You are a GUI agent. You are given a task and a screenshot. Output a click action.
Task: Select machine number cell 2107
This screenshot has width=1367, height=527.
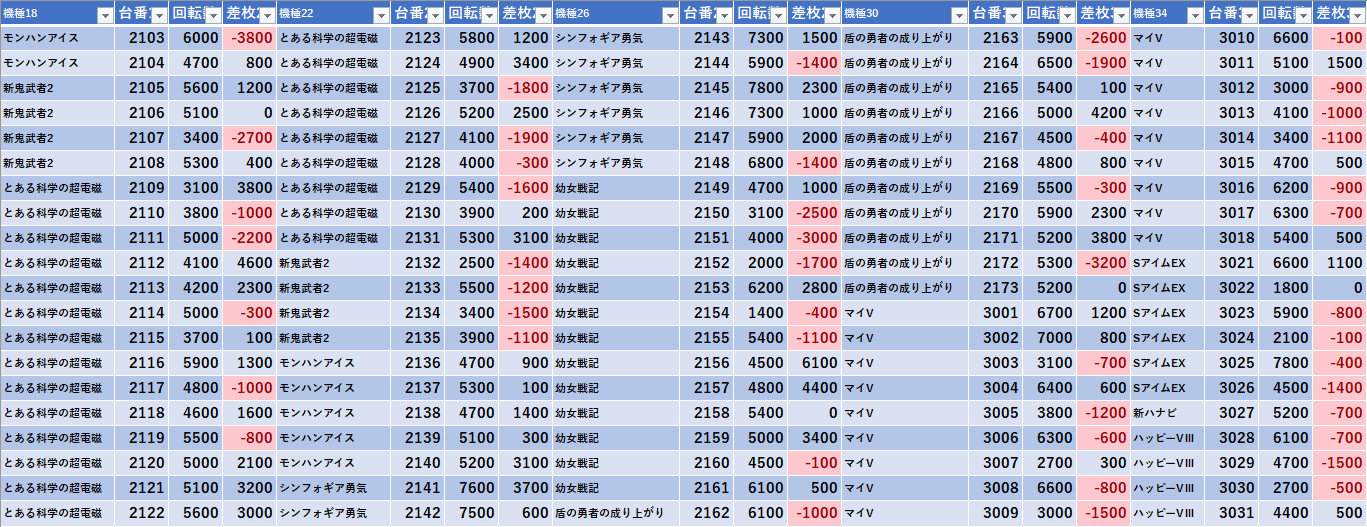point(141,138)
